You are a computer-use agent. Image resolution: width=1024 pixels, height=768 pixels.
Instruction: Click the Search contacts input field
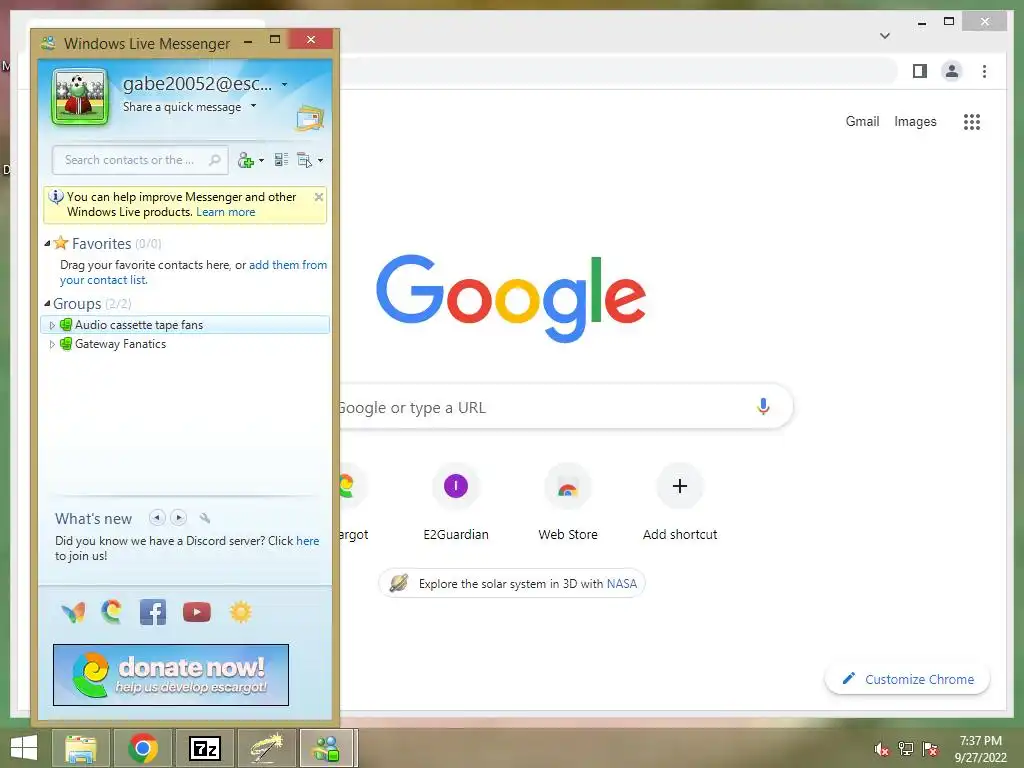(x=140, y=160)
